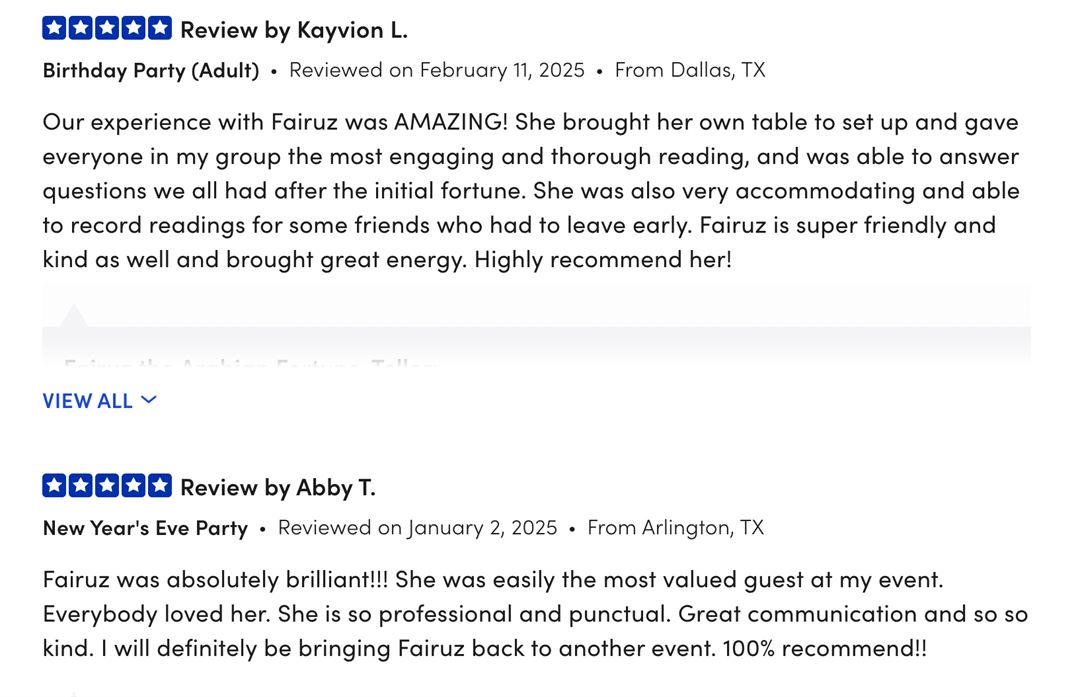This screenshot has height=697, width=1080.
Task: Click the fourth star of Abby T.'s rating
Action: [x=133, y=486]
